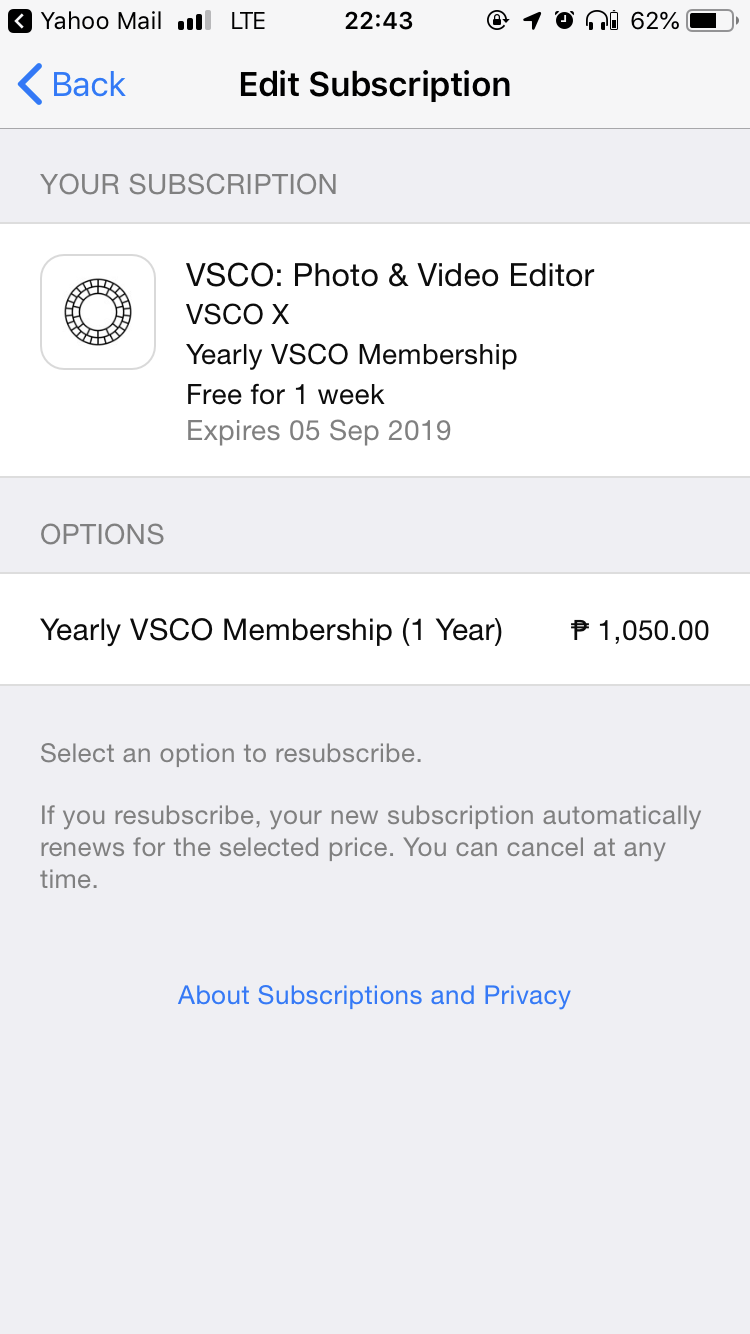Tap the cellular signal bars icon
Screen dimensions: 750x1334
[195, 21]
